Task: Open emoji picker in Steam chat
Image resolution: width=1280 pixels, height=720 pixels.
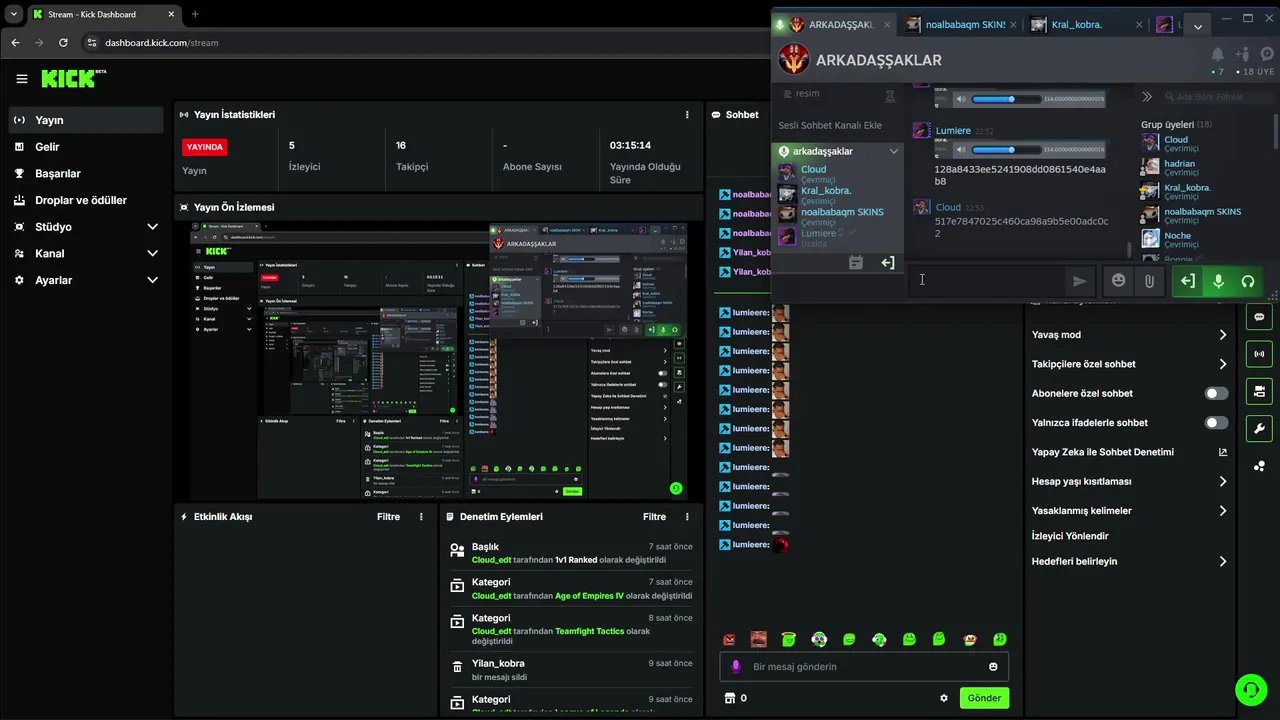Action: click(x=1118, y=281)
